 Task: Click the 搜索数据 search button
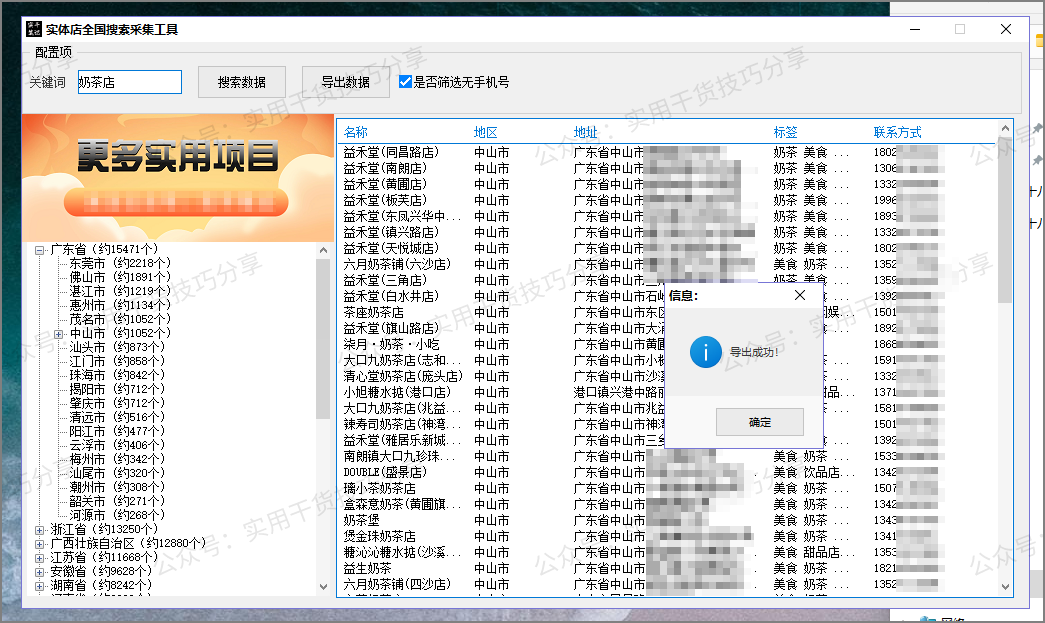click(x=241, y=82)
